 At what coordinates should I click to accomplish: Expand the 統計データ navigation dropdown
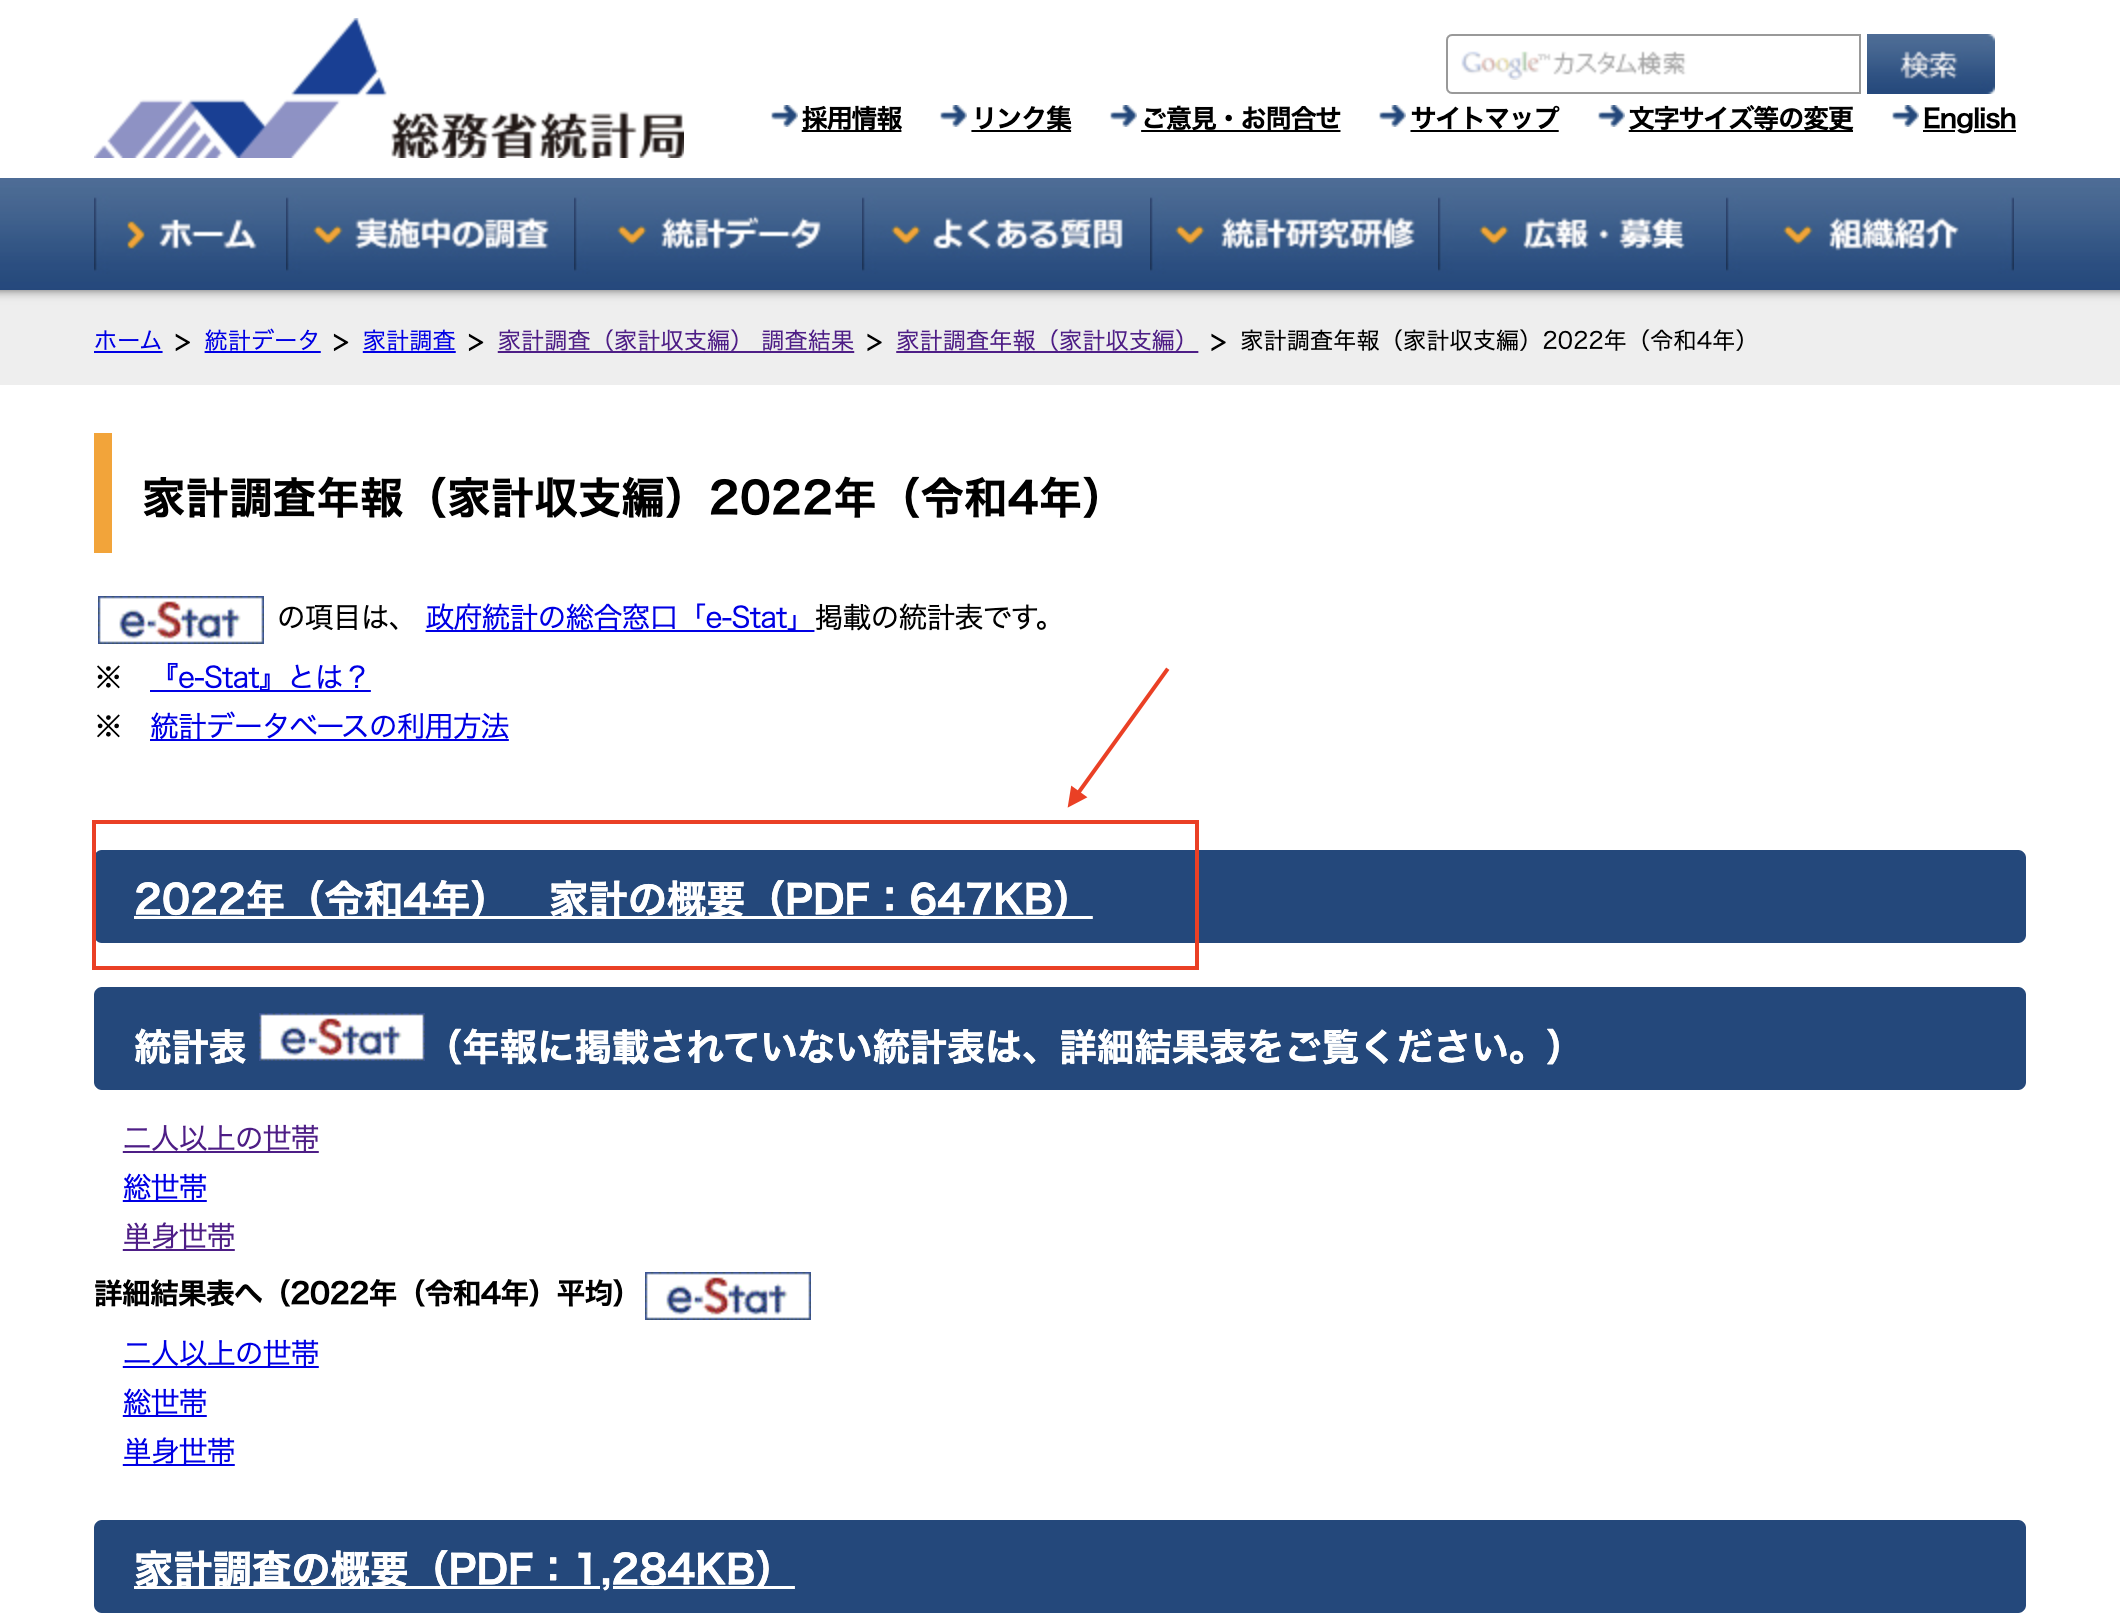click(719, 234)
